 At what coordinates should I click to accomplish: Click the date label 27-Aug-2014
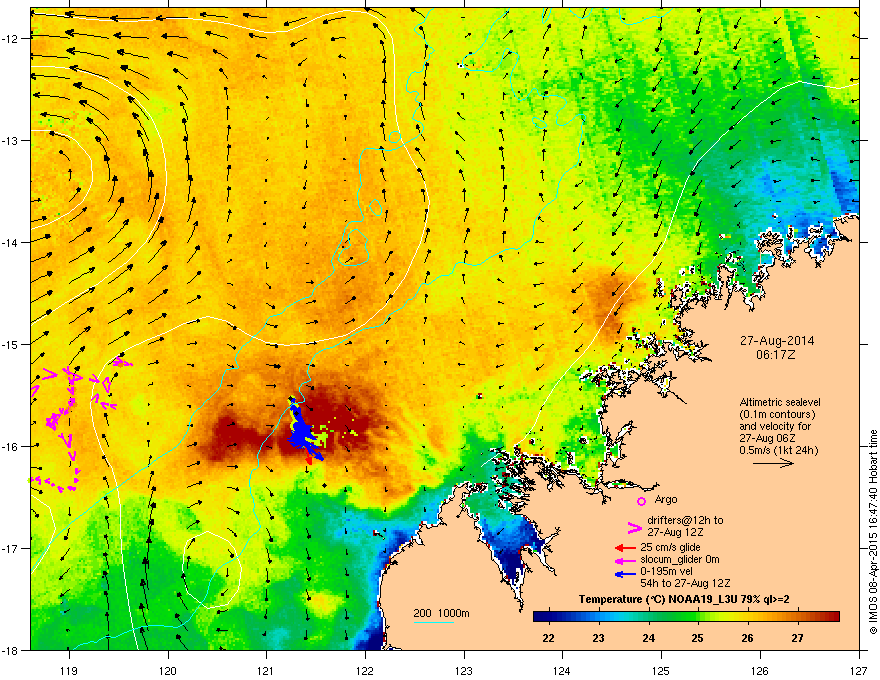[x=777, y=341]
